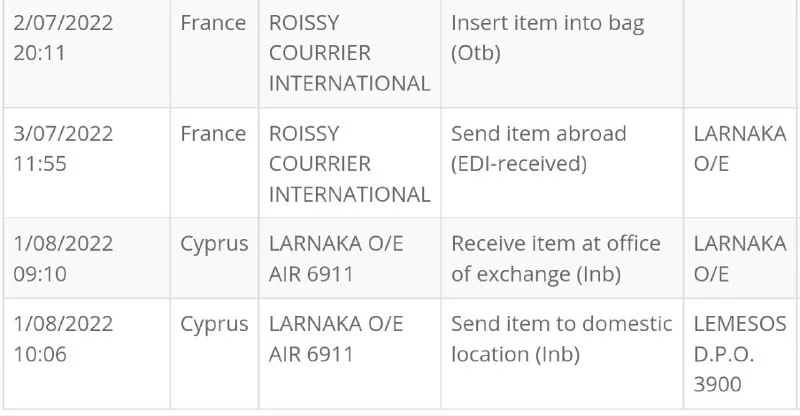
Task: Click ROISSY COURRIER INTERNATIONAL in the 20:11 row
Action: pos(350,54)
